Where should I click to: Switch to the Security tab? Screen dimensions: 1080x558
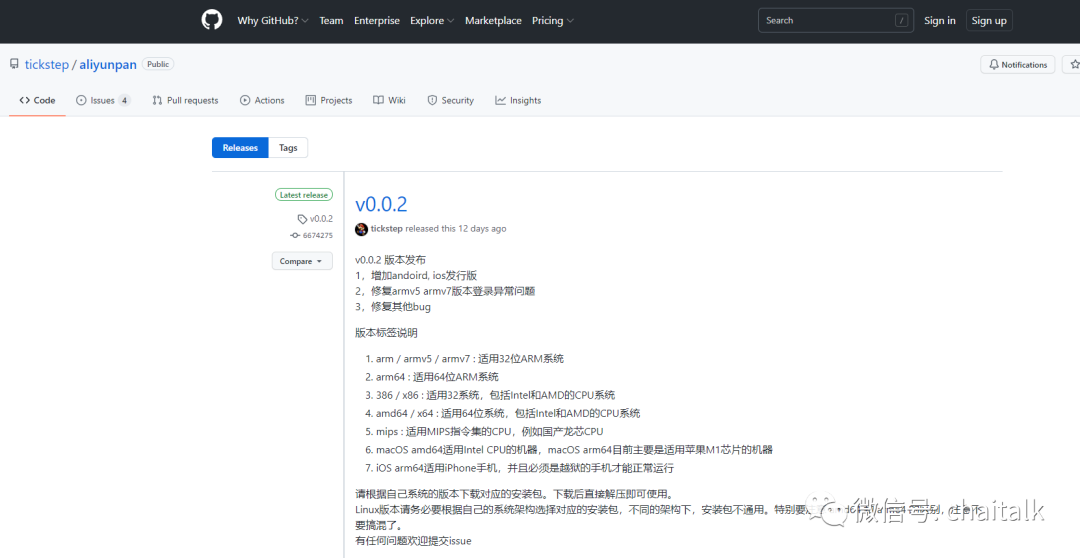pyautogui.click(x=450, y=101)
